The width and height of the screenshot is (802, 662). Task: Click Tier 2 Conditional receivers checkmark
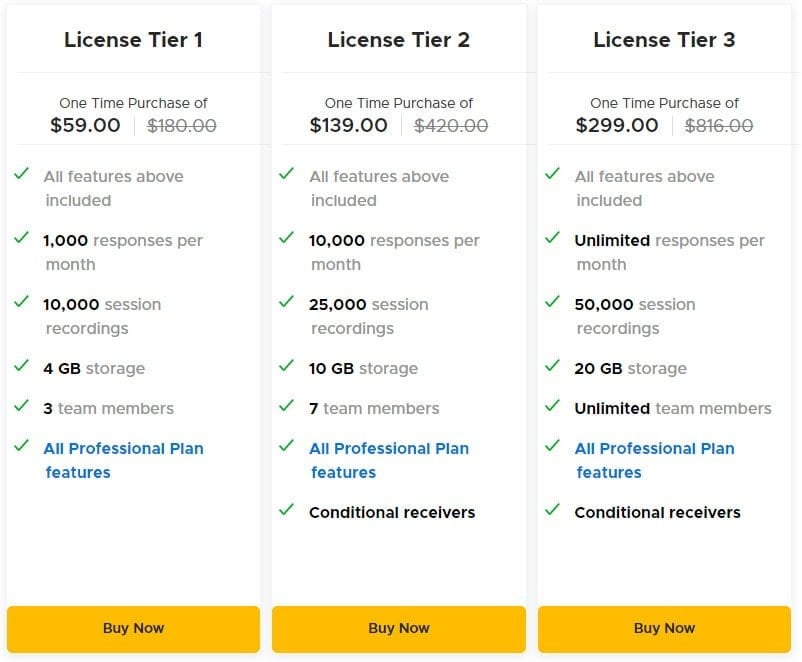[x=287, y=510]
